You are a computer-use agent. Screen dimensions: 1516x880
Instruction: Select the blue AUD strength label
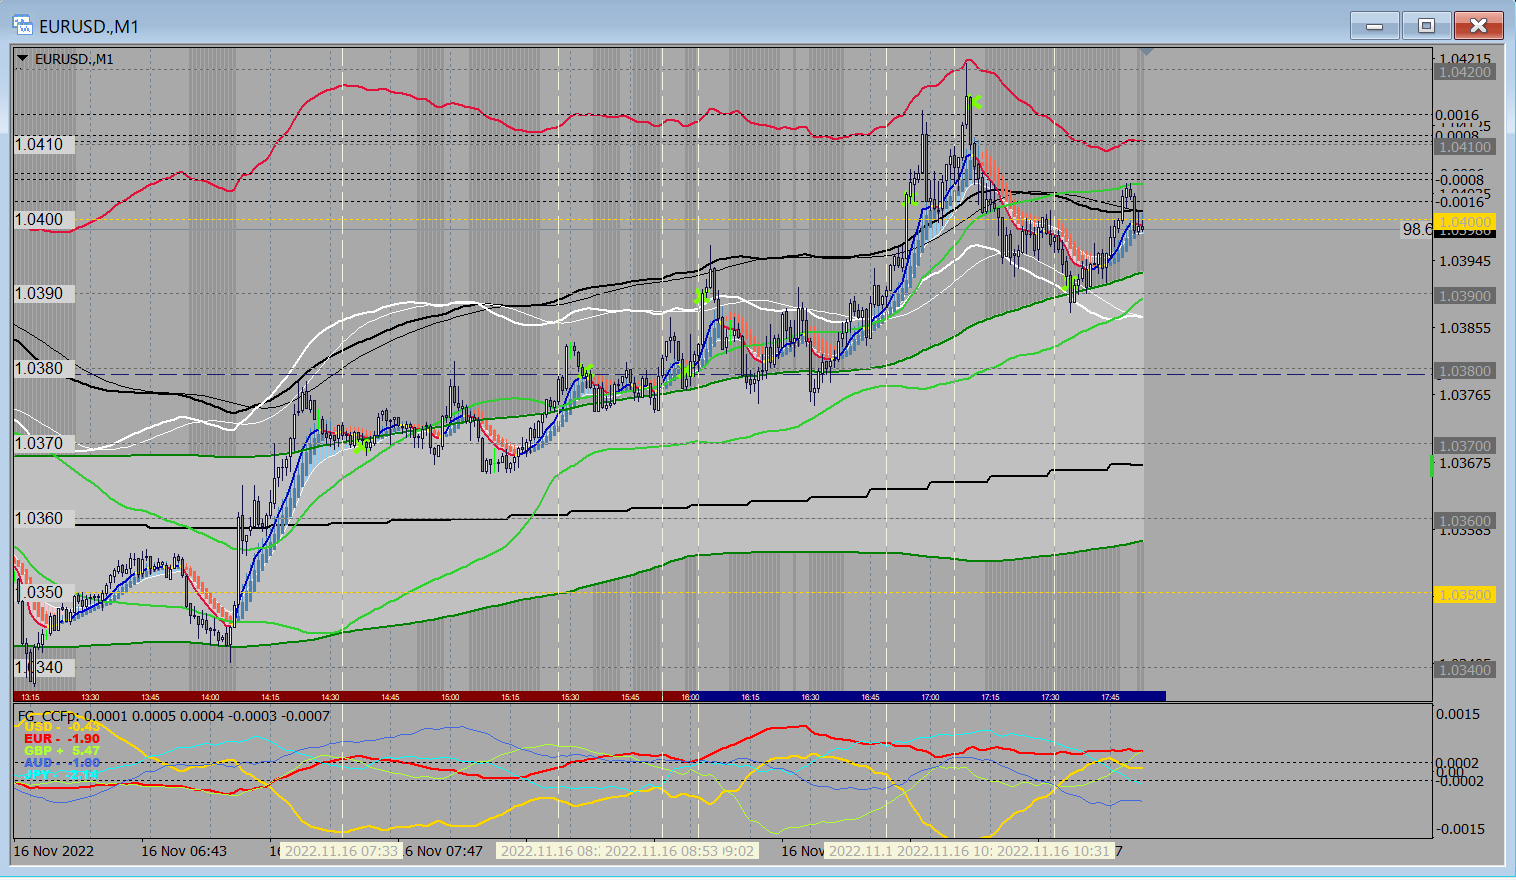point(61,763)
